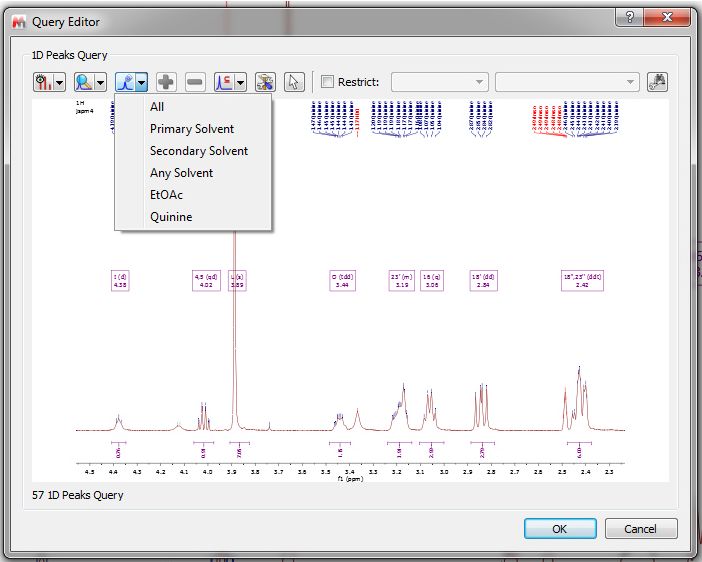Image resolution: width=702 pixels, height=562 pixels.
Task: Choose "All" from the compound menu
Action: 157,107
